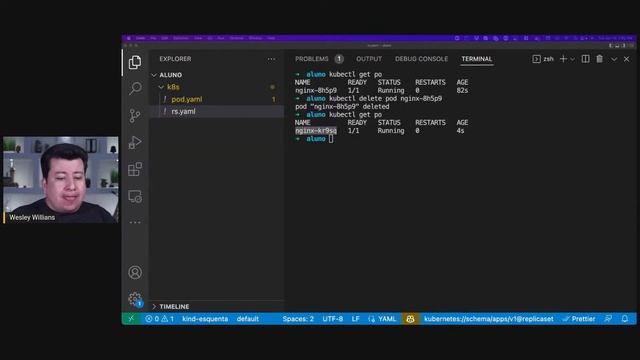Click the 82s AGE value
The image size is (640, 360).
pyautogui.click(x=462, y=91)
